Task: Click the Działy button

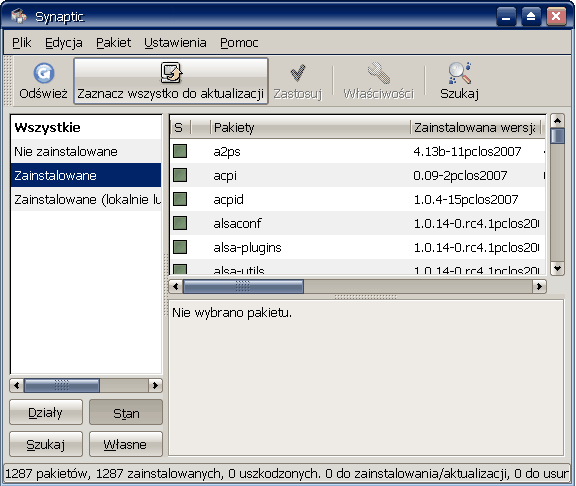Action: 46,412
